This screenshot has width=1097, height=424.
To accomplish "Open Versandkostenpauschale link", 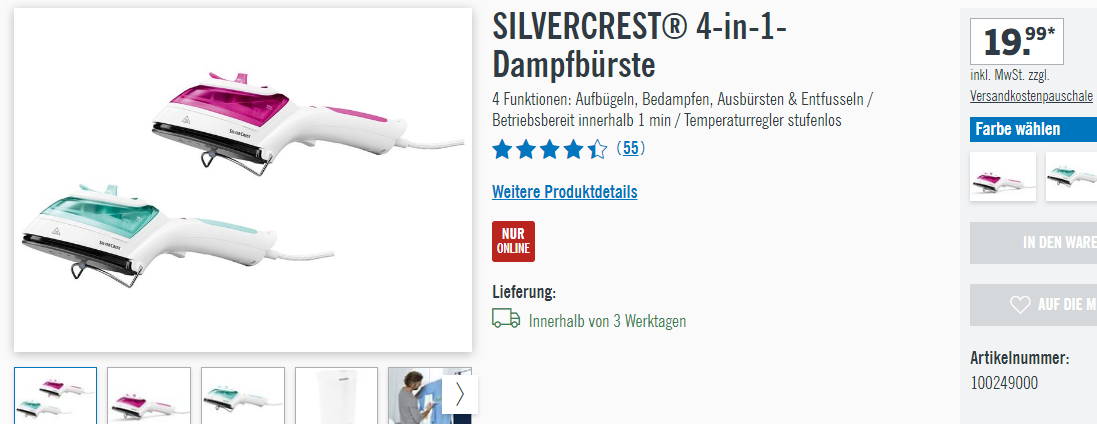I will tap(1031, 96).
